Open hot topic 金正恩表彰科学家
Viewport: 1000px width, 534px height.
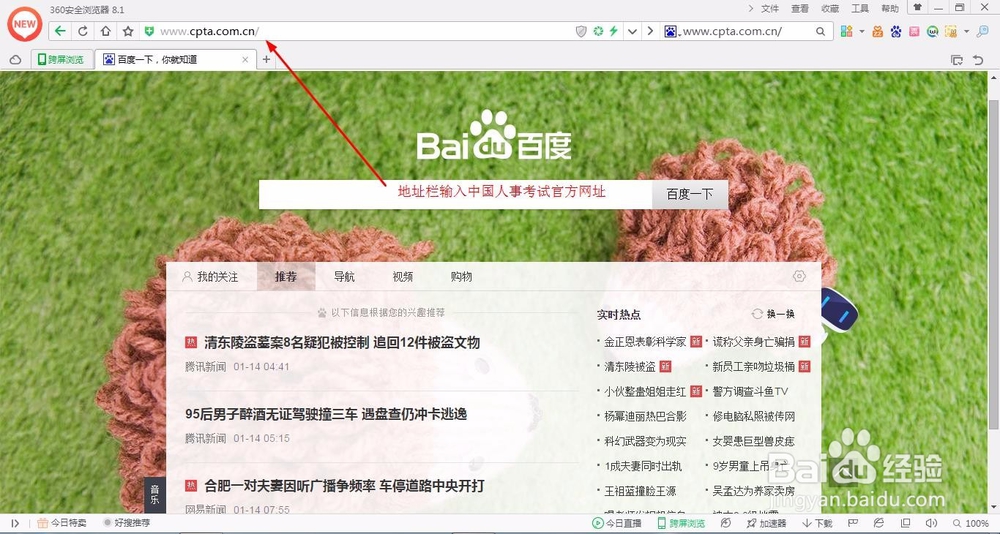645,342
